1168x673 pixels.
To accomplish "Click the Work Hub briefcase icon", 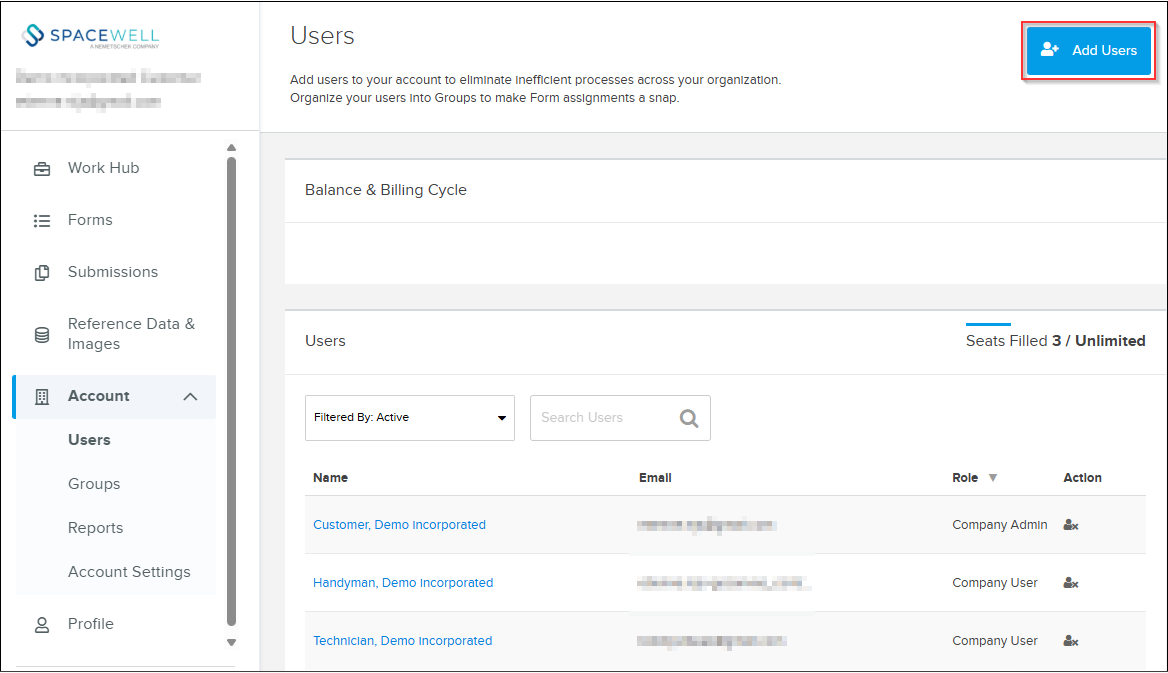I will point(42,169).
